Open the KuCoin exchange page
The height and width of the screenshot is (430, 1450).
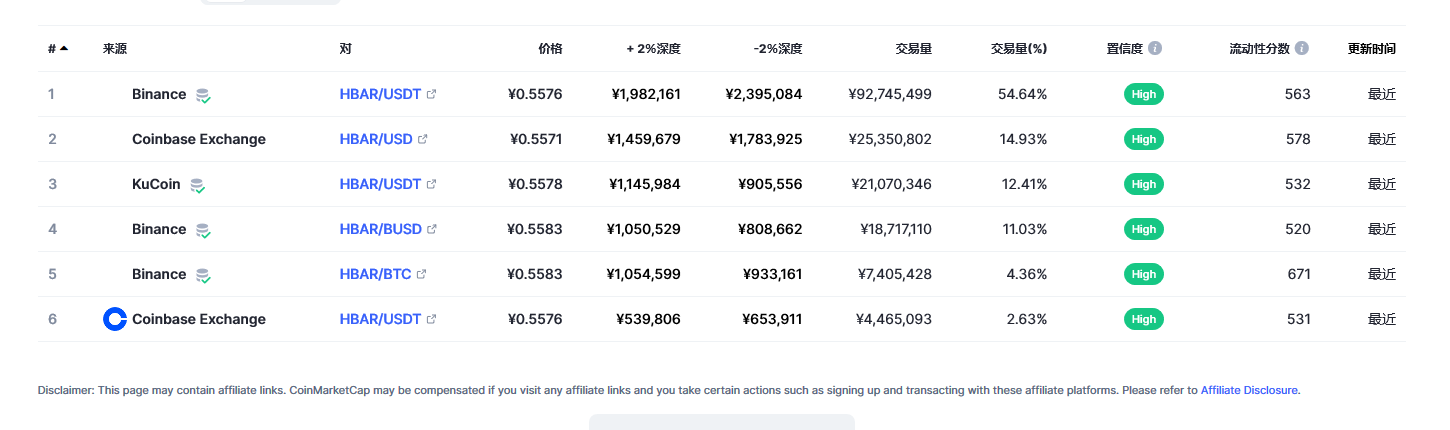[156, 184]
